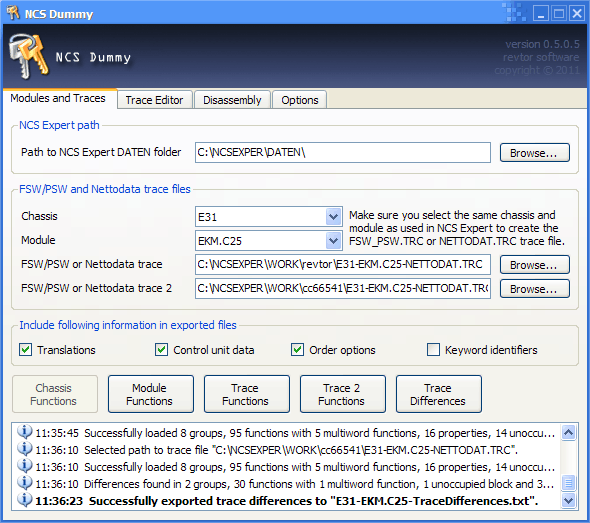Click the log scrollbar thumb
Viewport: 590px width, 523px height.
pos(569,482)
